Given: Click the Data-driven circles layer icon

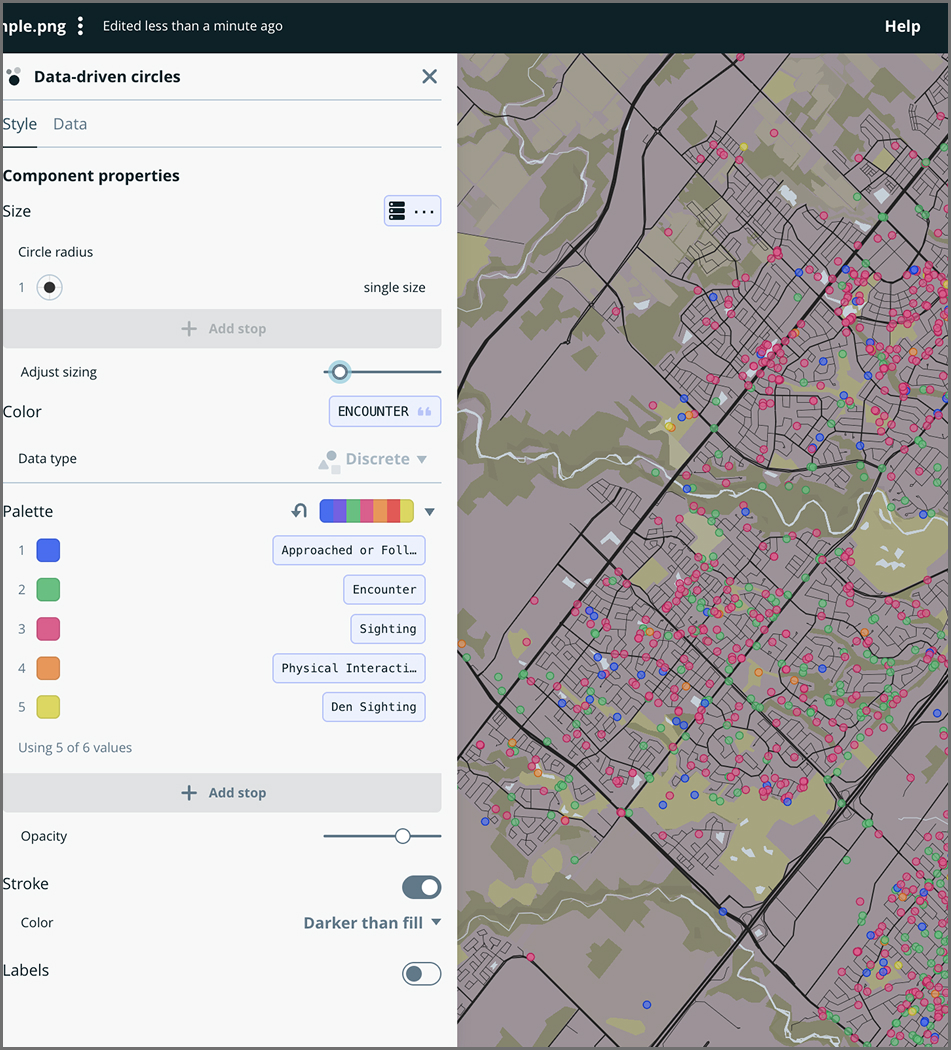Looking at the screenshot, I should click(x=14, y=76).
